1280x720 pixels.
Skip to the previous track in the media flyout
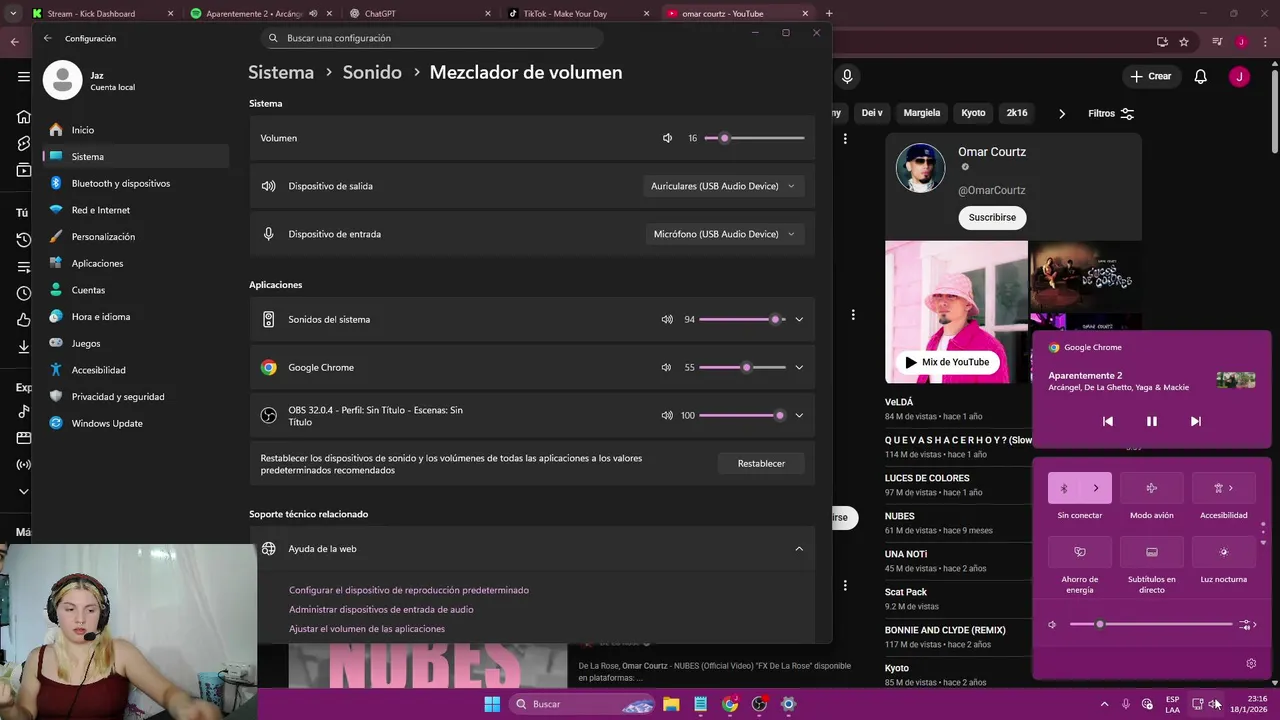pyautogui.click(x=1108, y=421)
